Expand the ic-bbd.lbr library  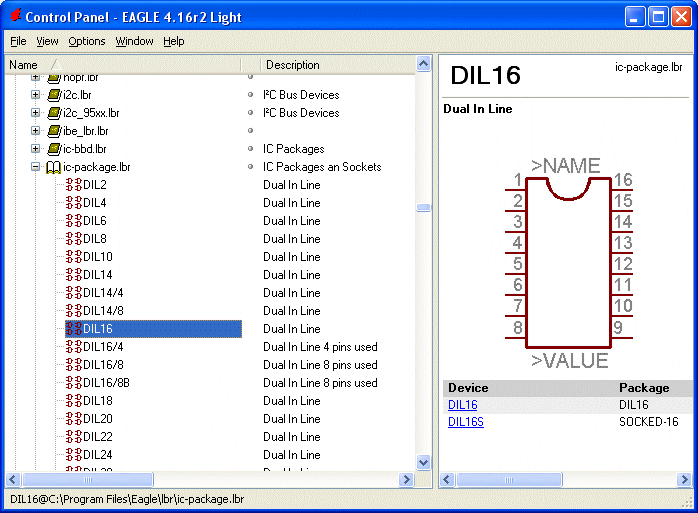(x=35, y=148)
